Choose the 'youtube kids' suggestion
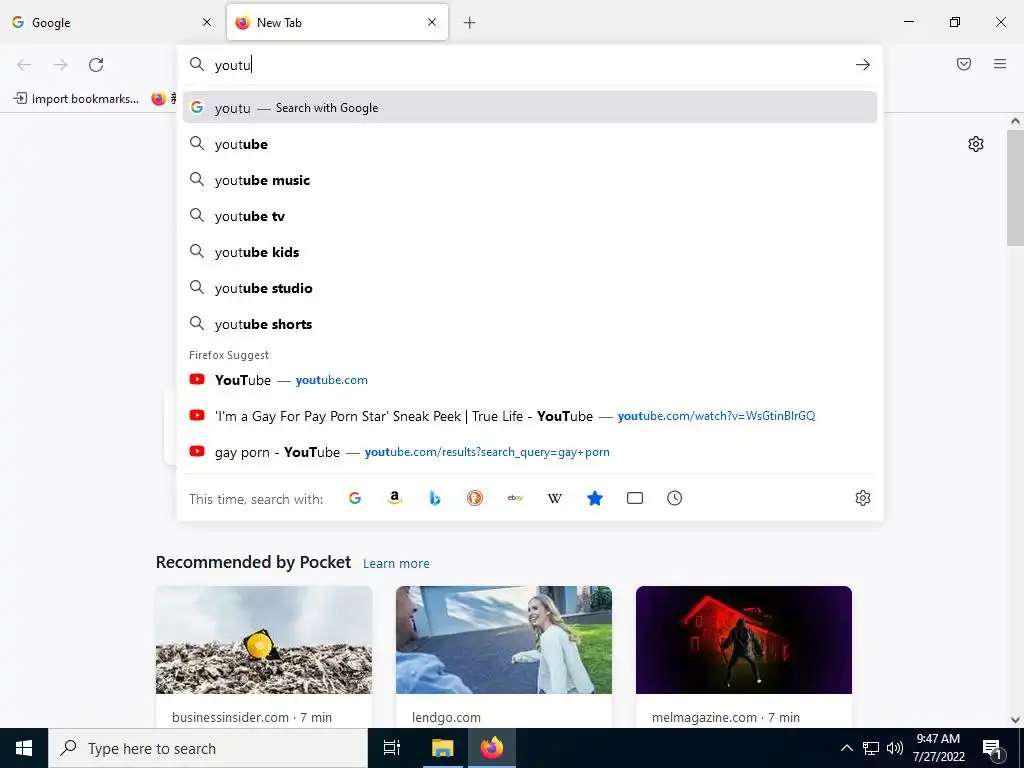Screen dimensions: 1024x768 [530, 252]
